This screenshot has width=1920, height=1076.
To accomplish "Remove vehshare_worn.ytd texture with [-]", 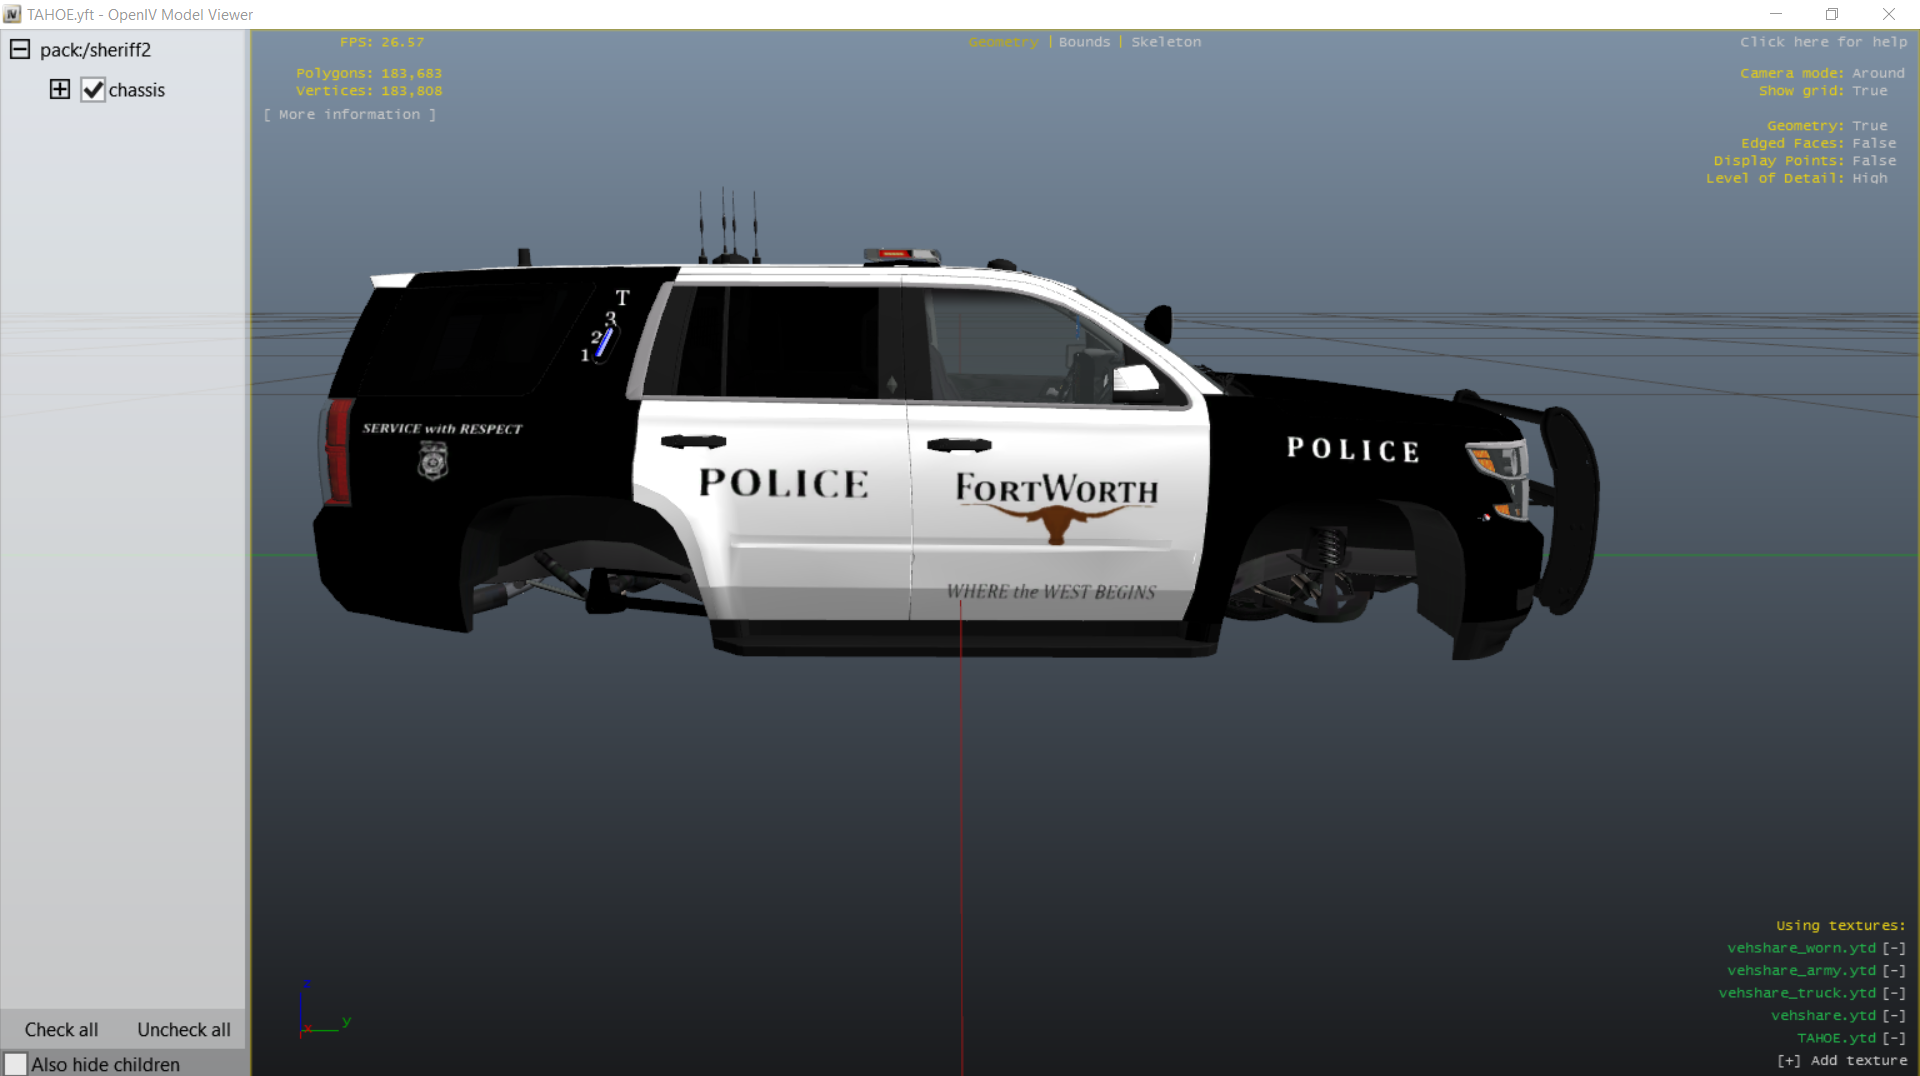I will (1894, 948).
